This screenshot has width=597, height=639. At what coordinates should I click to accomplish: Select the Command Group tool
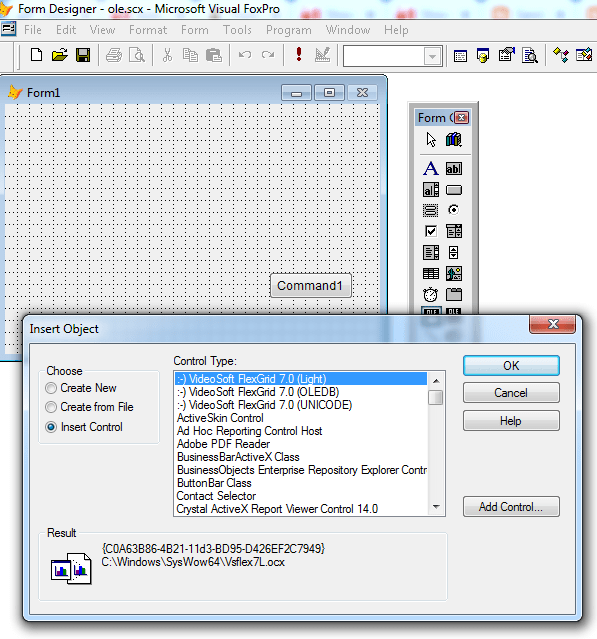point(431,210)
